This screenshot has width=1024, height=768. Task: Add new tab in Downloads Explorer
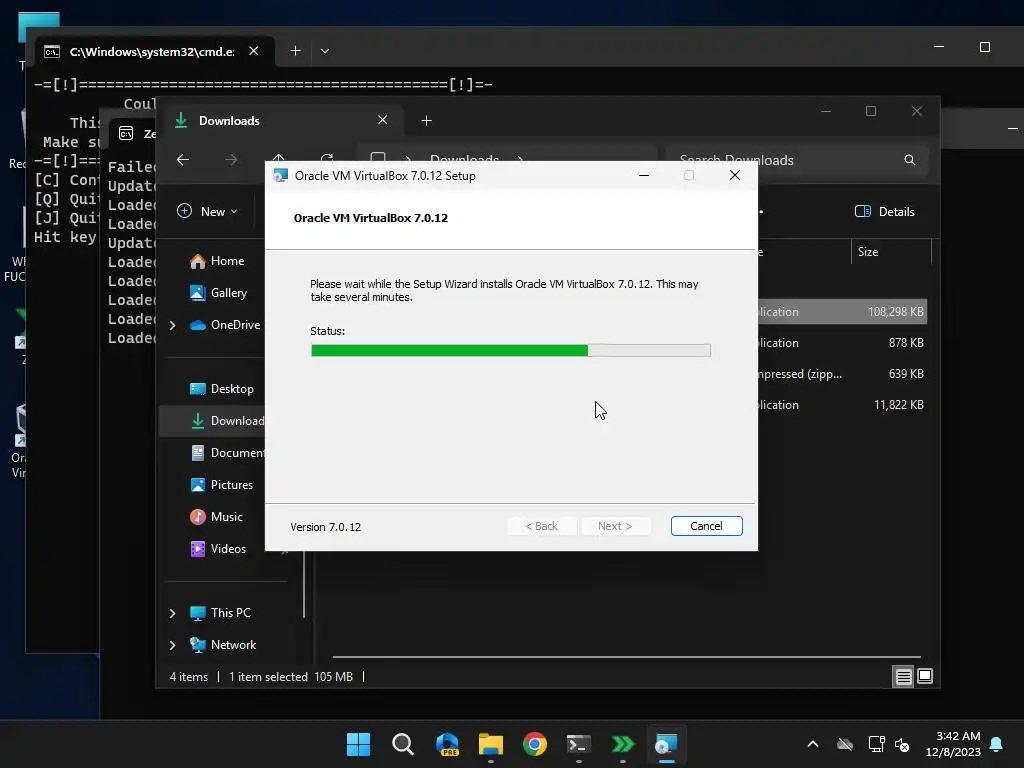tap(426, 121)
